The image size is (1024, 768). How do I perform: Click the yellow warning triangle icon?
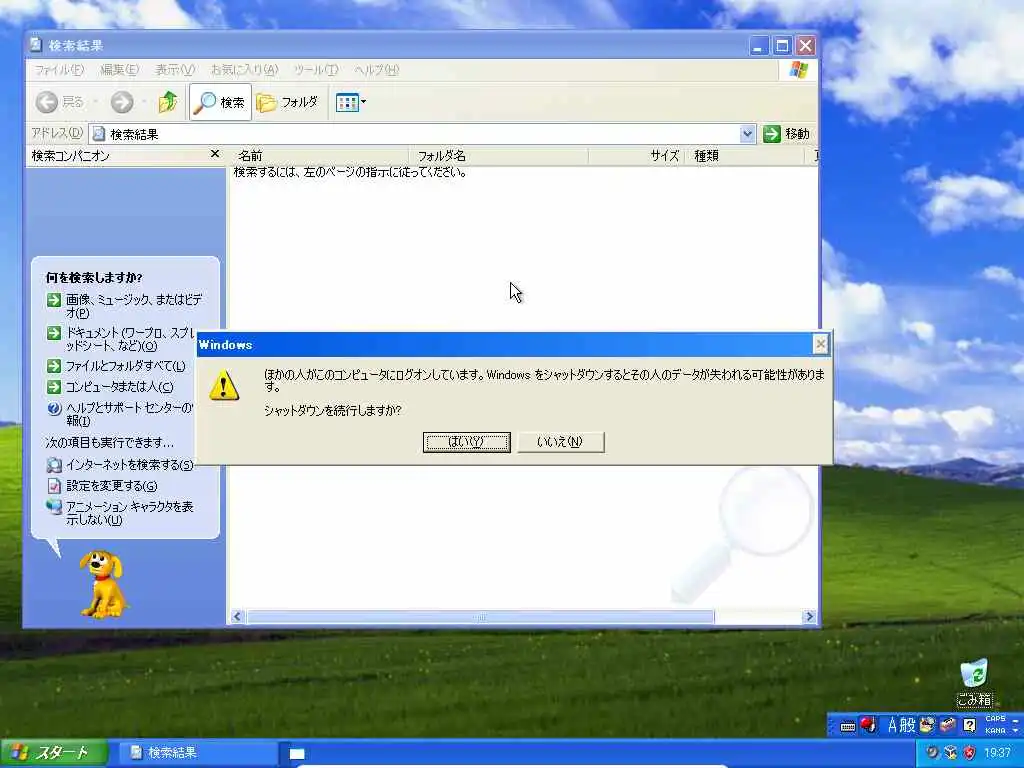pyautogui.click(x=224, y=385)
